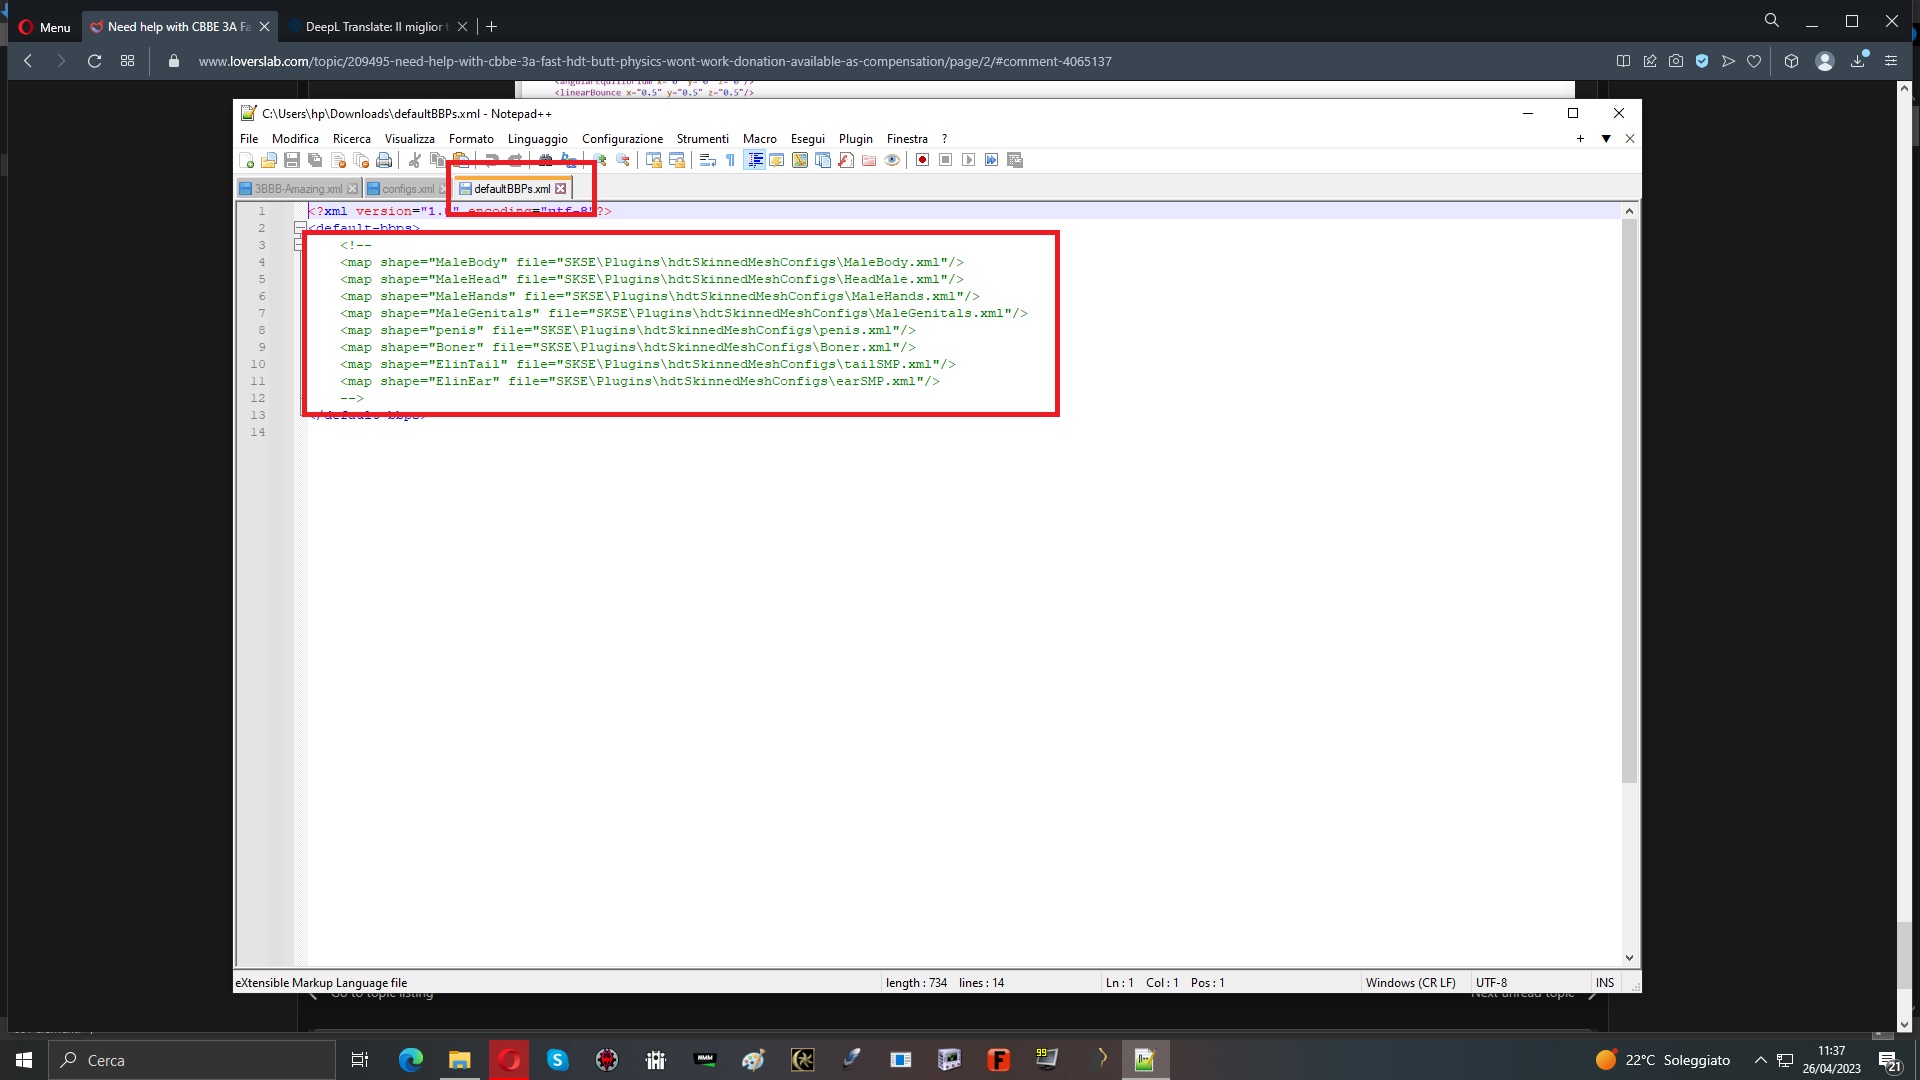This screenshot has width=1920, height=1080.
Task: Click the Stop recording macro icon
Action: click(946, 160)
